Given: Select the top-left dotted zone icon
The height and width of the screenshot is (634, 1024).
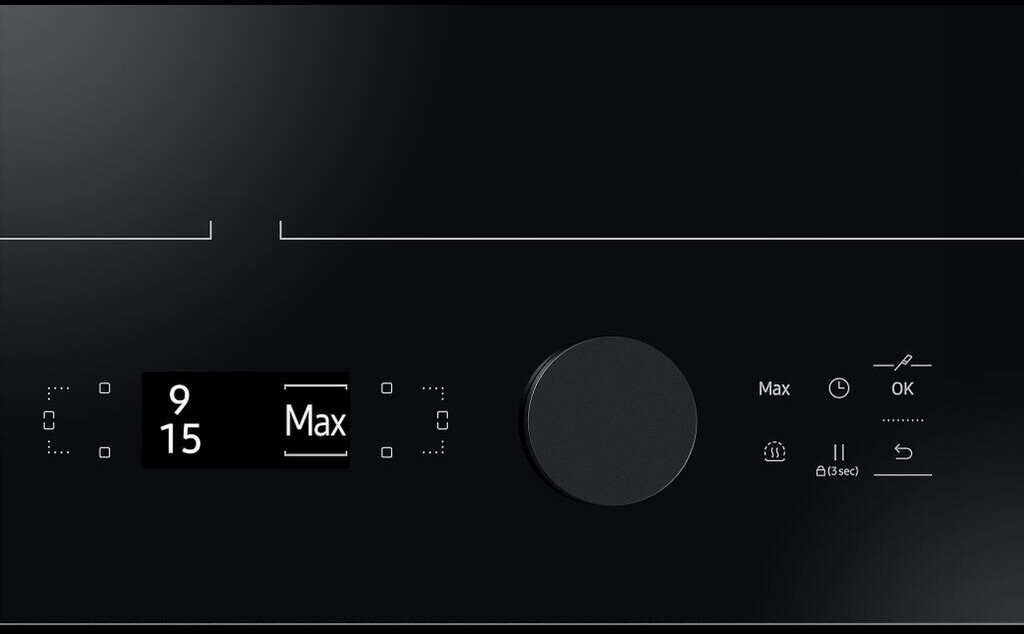Looking at the screenshot, I should 57,392.
